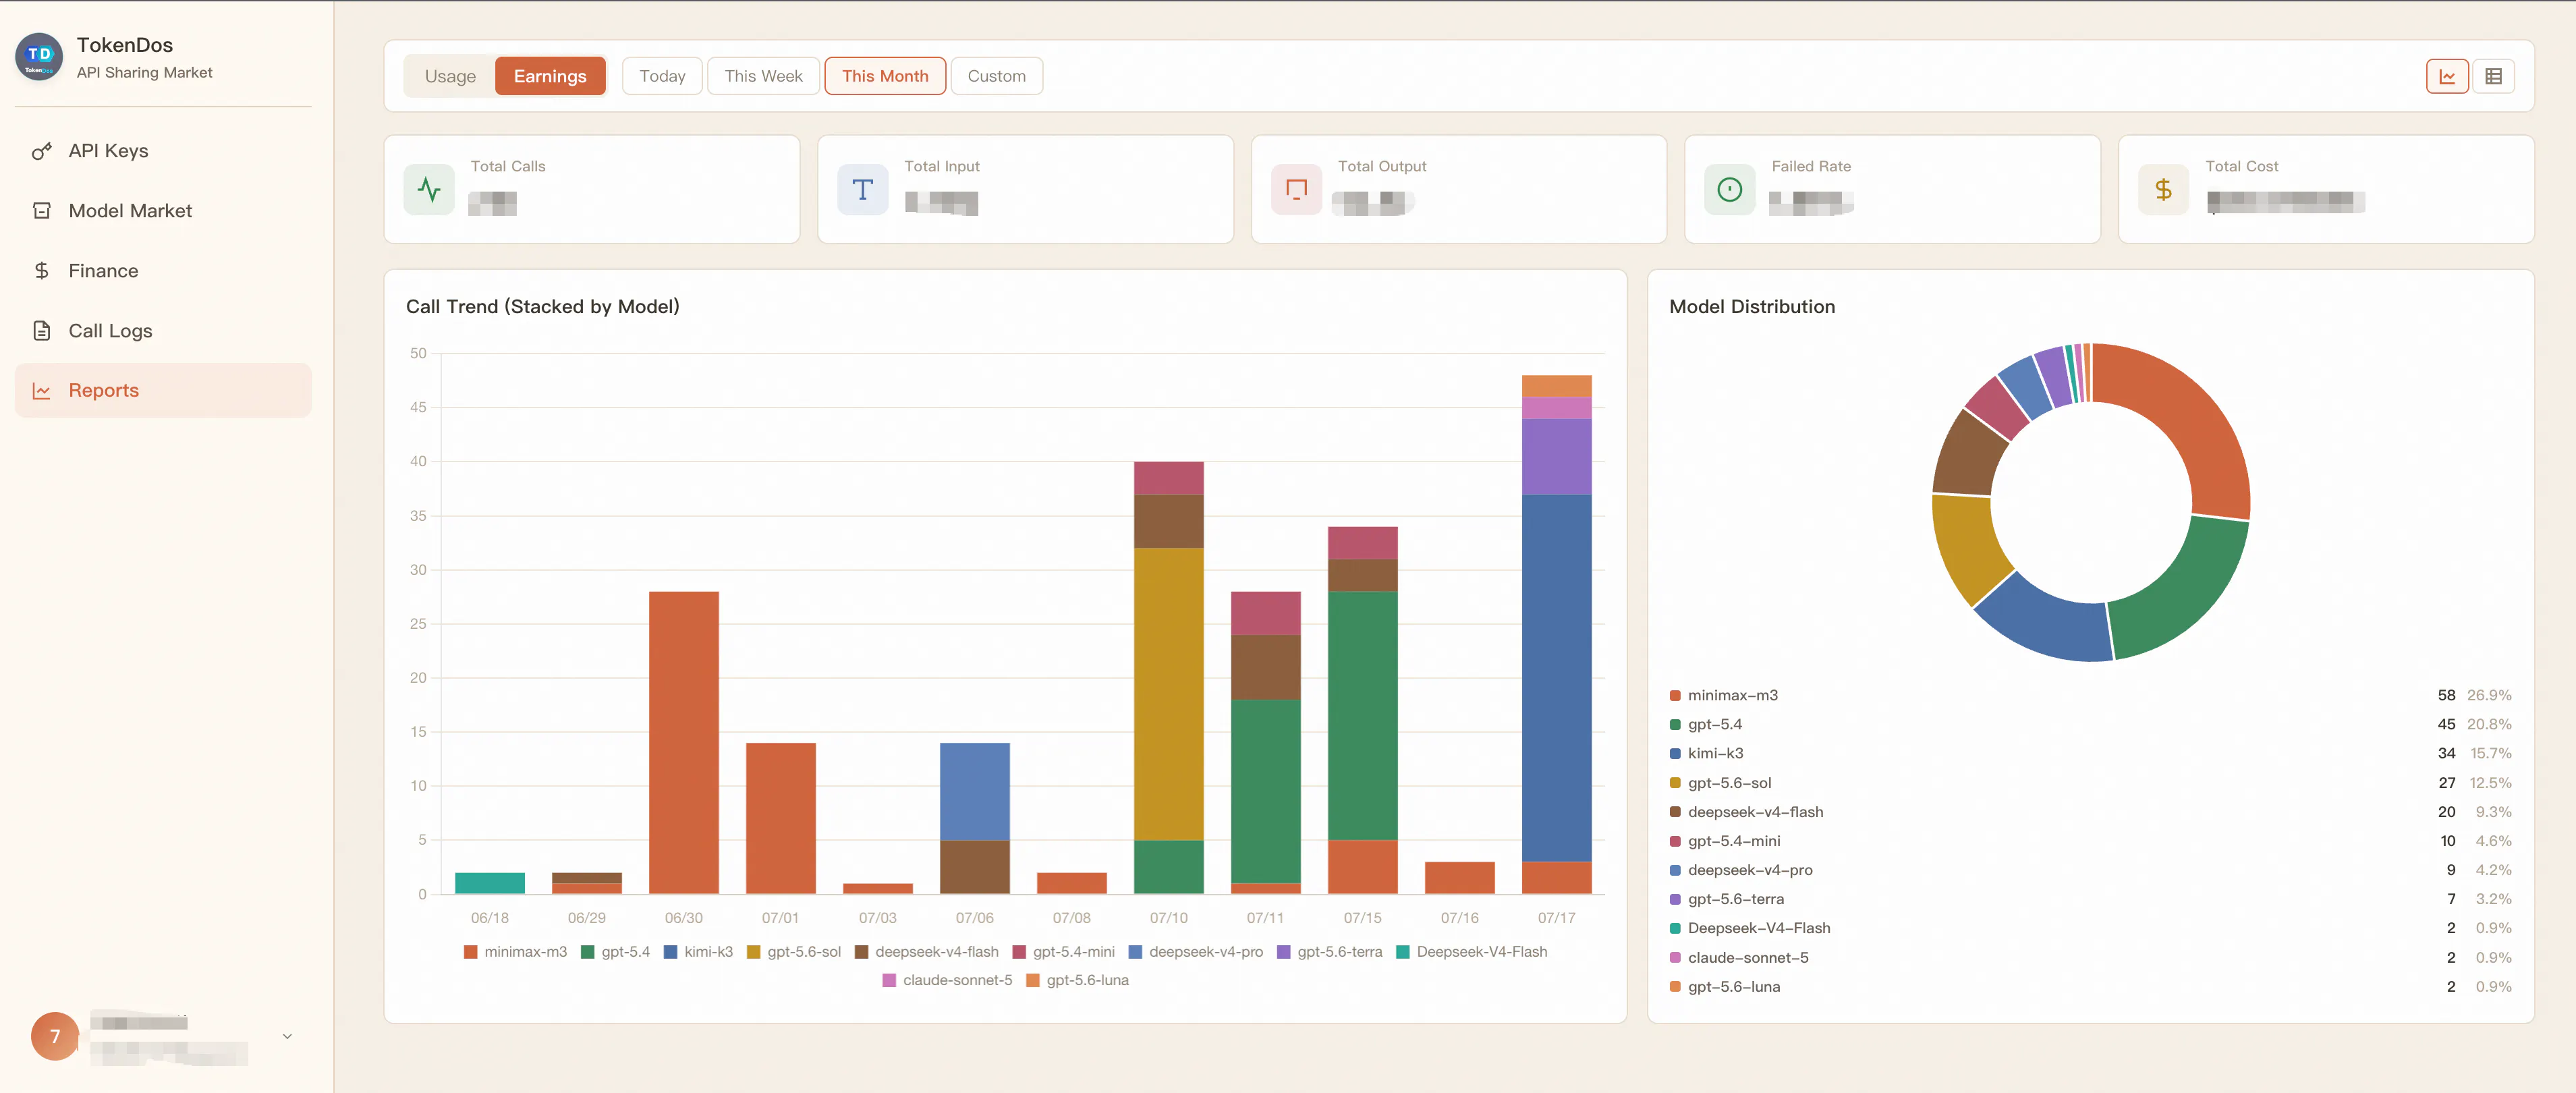2576x1093 pixels.
Task: Click the 07/17 date label on axis
Action: [x=1556, y=918]
